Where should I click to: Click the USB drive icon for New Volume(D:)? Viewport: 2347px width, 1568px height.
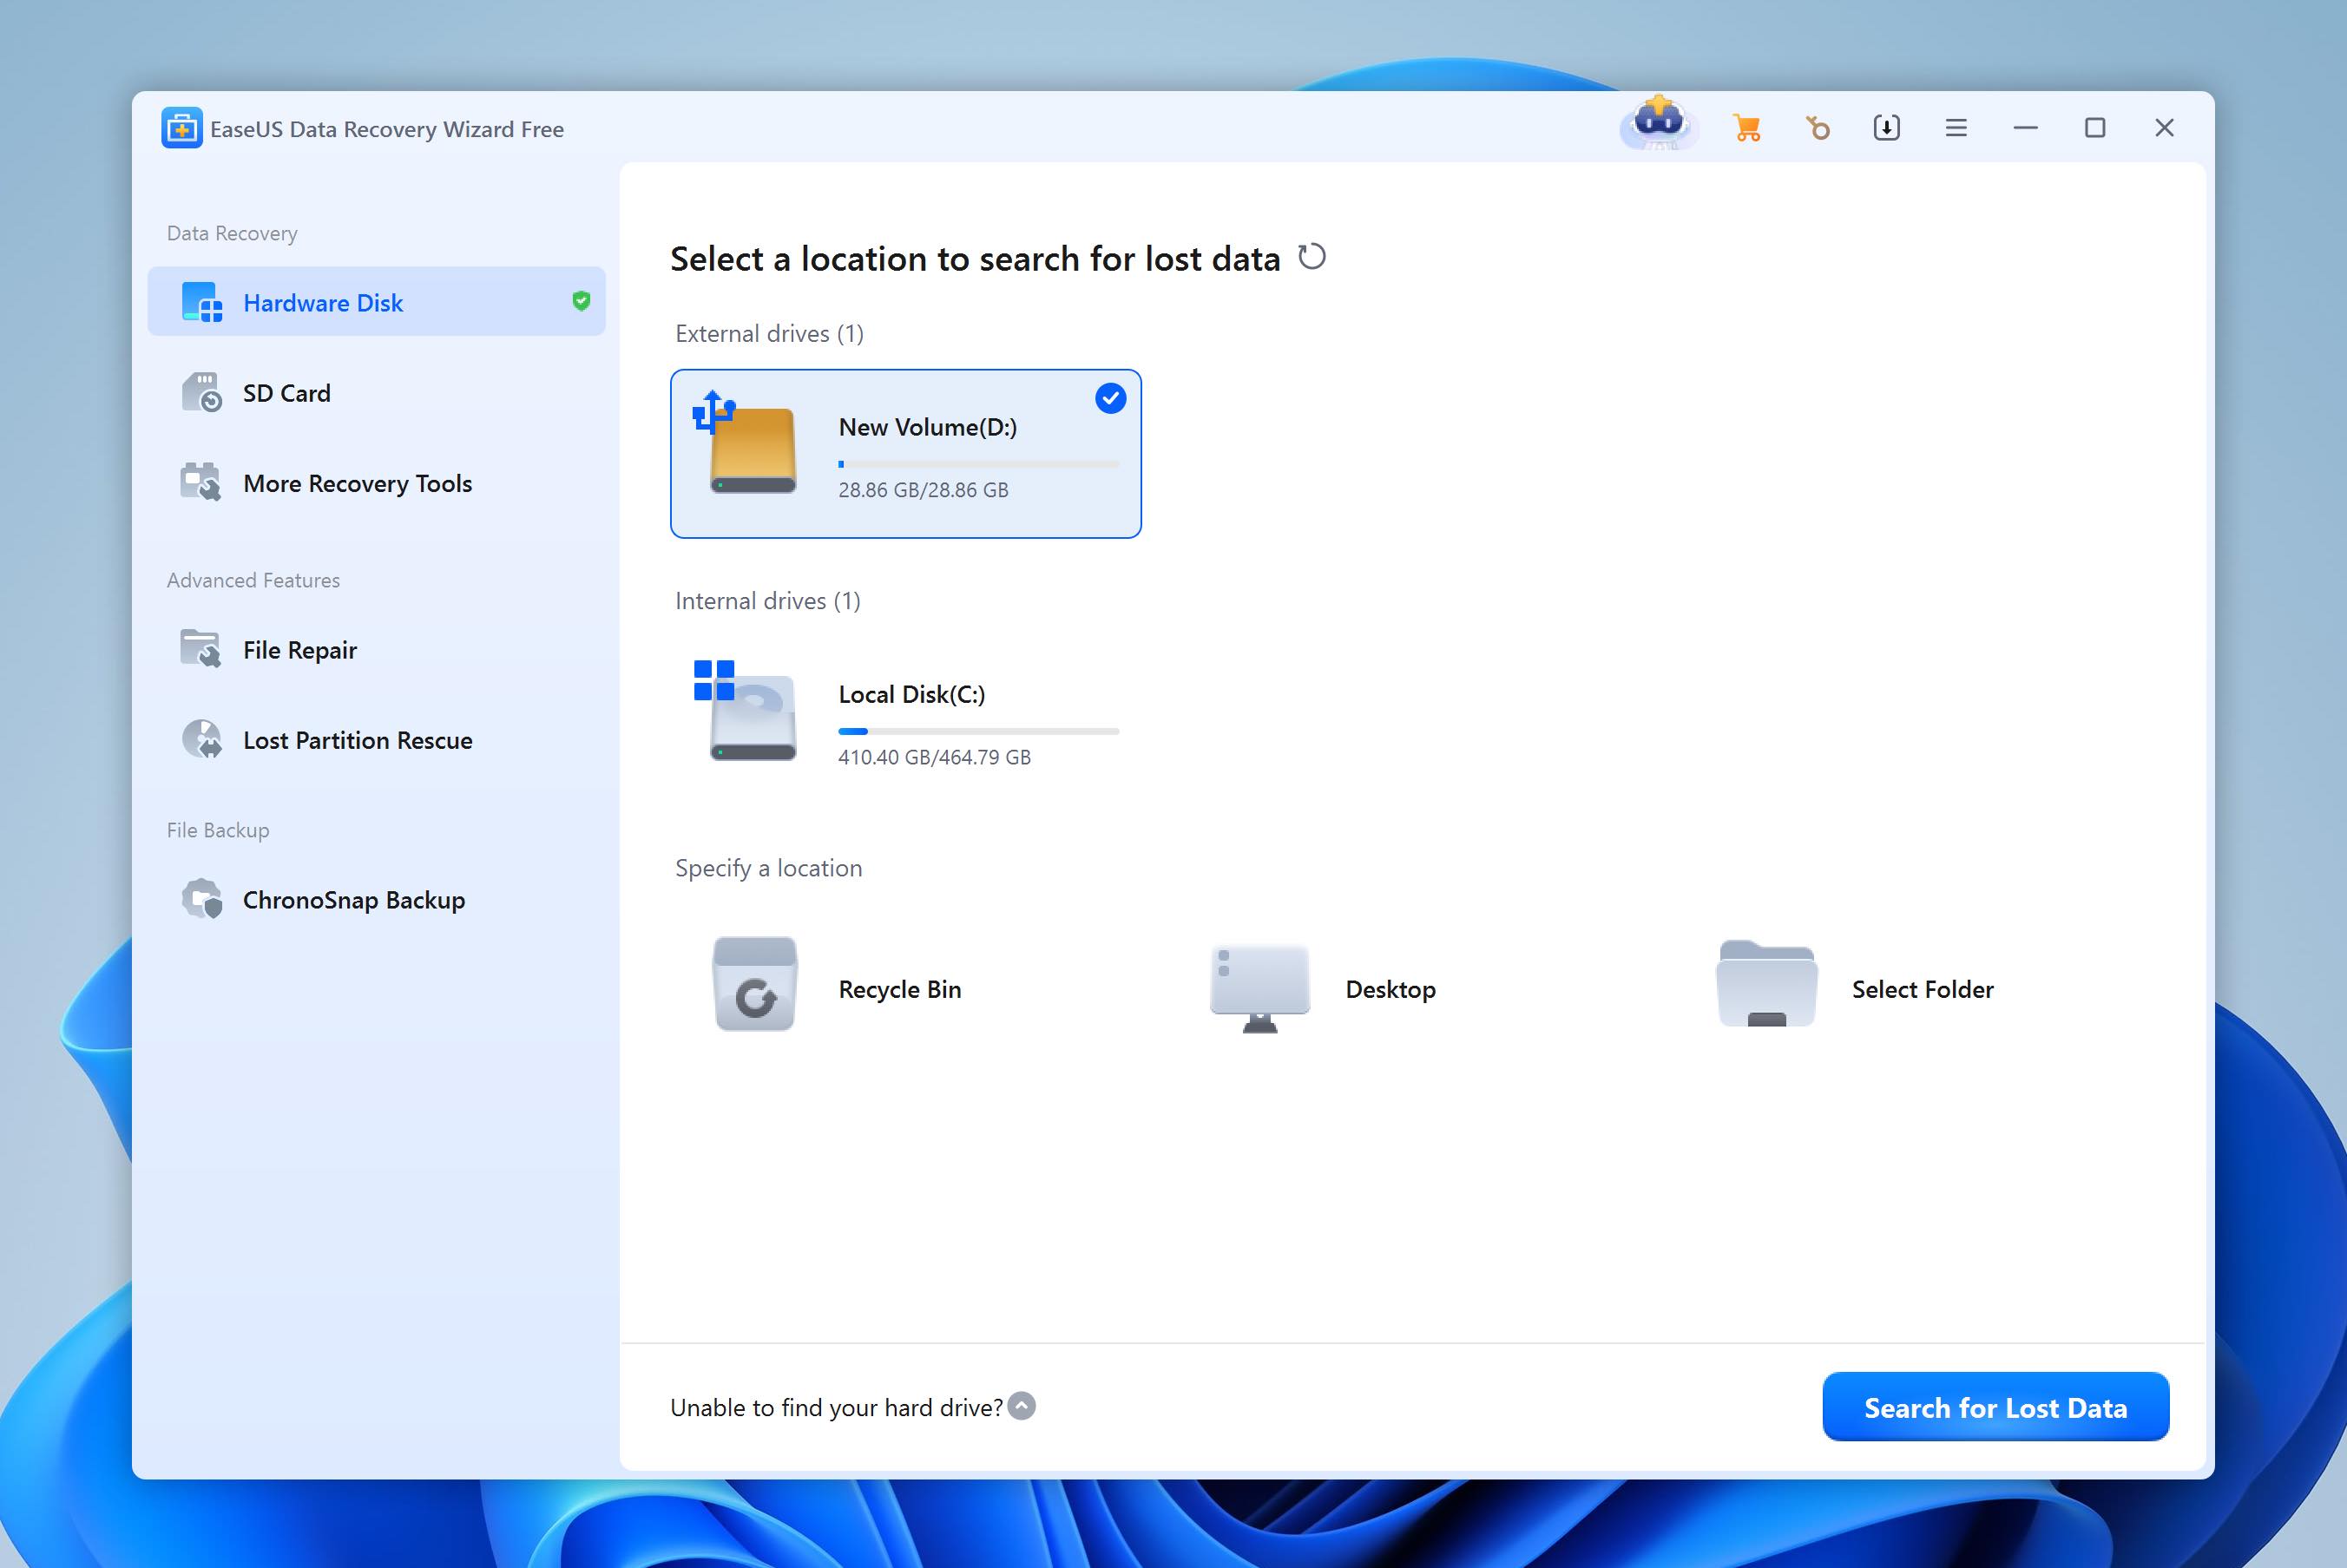746,442
